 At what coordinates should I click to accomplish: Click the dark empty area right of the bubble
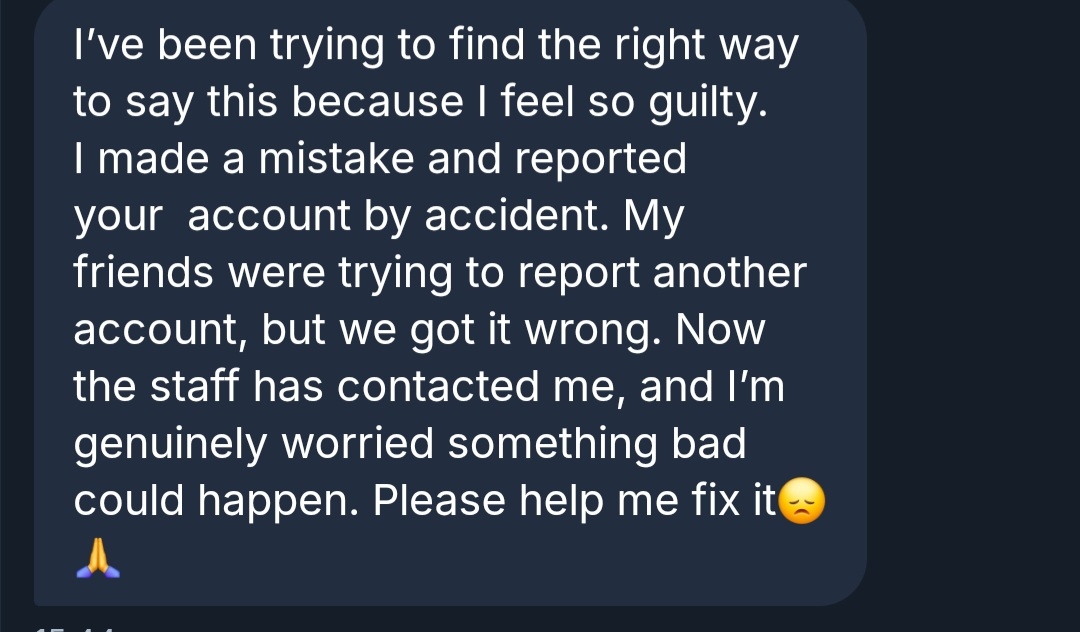tap(970, 300)
